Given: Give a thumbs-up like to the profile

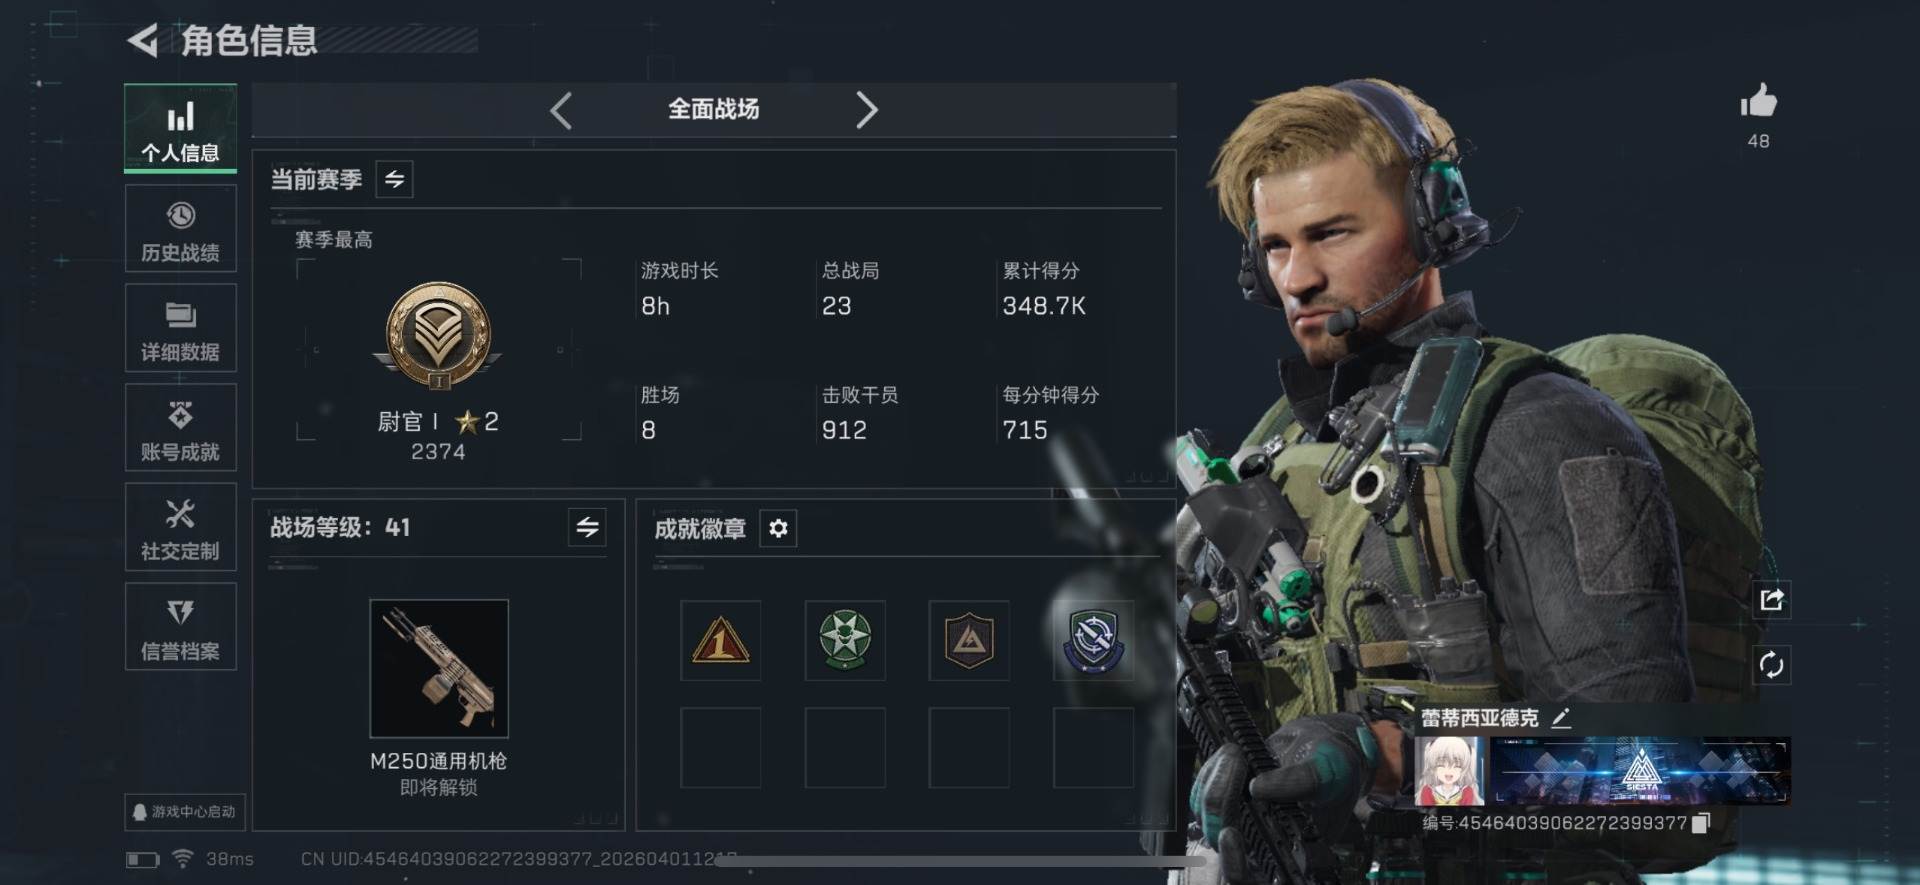Looking at the screenshot, I should pyautogui.click(x=1758, y=102).
